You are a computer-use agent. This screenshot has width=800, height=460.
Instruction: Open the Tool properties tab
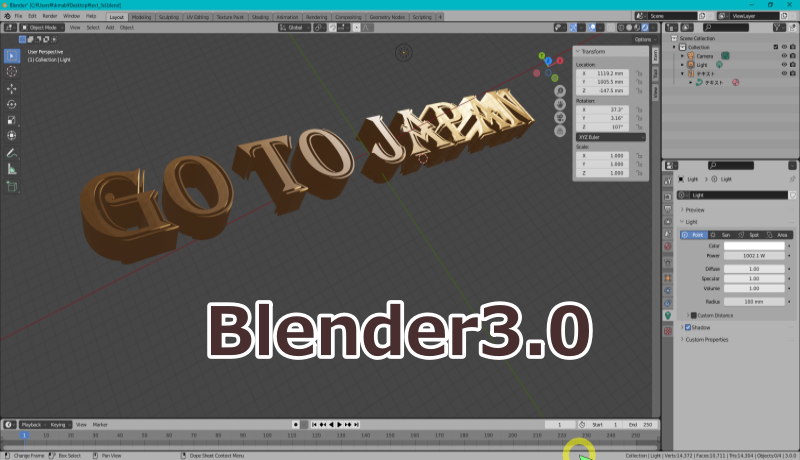click(668, 181)
